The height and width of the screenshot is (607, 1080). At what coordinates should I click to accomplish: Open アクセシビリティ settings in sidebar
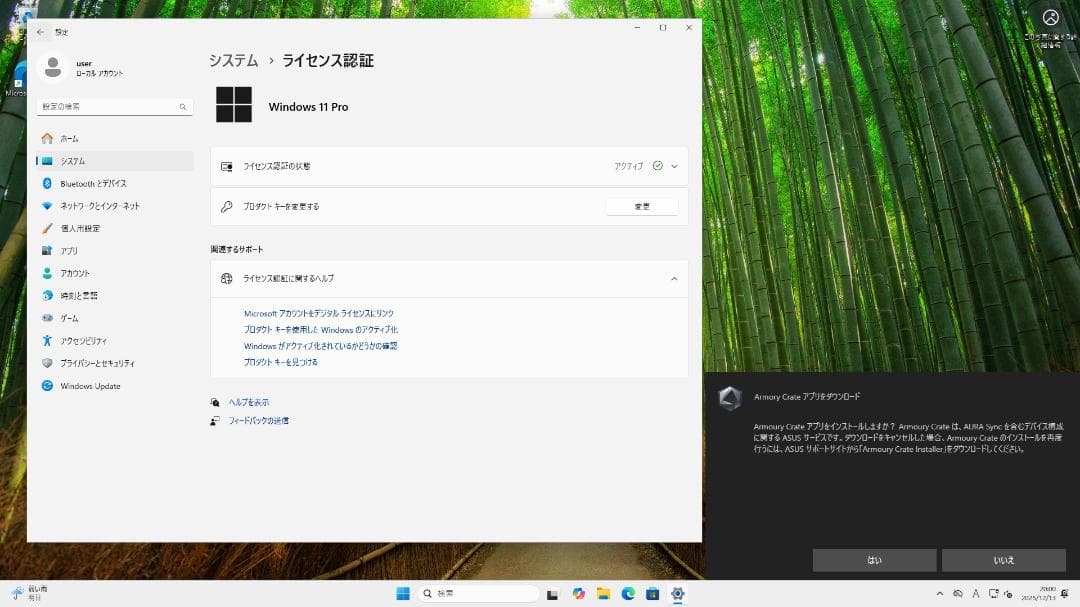click(113, 340)
